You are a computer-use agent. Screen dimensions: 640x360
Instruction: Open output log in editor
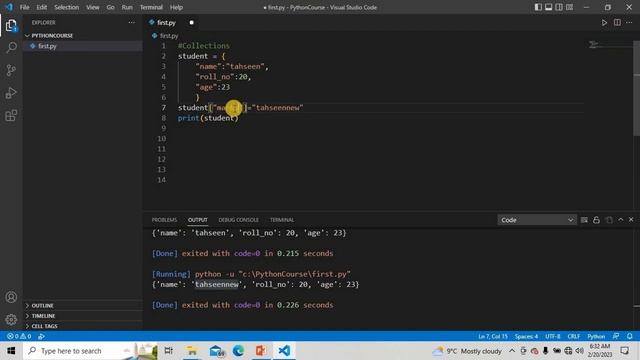click(609, 220)
